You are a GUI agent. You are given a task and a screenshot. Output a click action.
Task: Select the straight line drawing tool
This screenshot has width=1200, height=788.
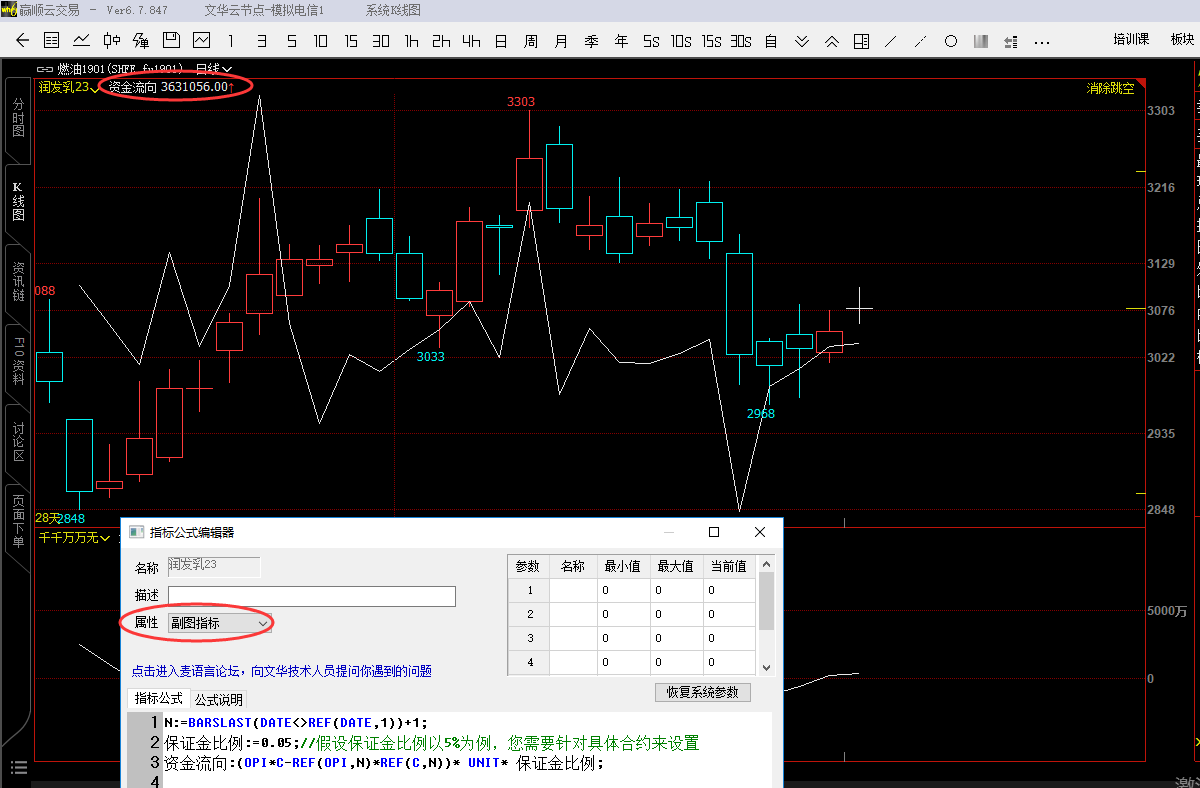pyautogui.click(x=891, y=41)
